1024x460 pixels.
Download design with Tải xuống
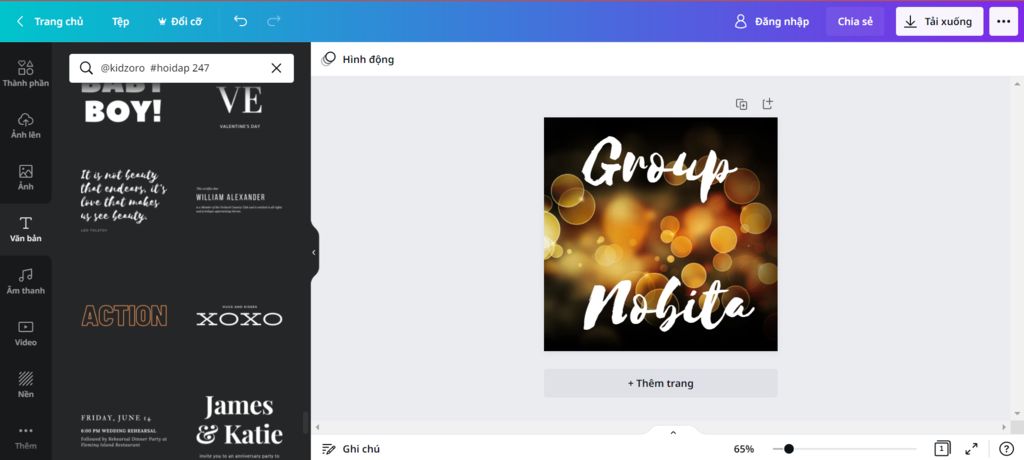pyautogui.click(x=939, y=22)
